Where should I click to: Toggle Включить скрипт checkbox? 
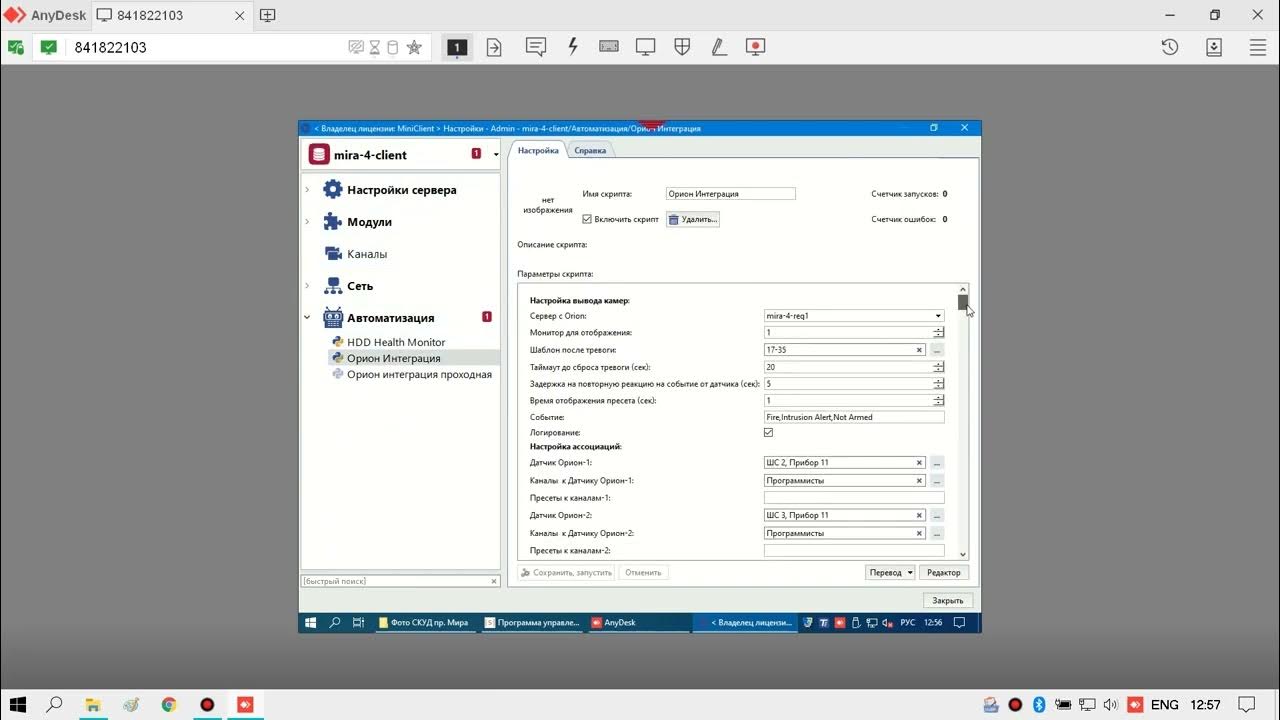tap(587, 219)
